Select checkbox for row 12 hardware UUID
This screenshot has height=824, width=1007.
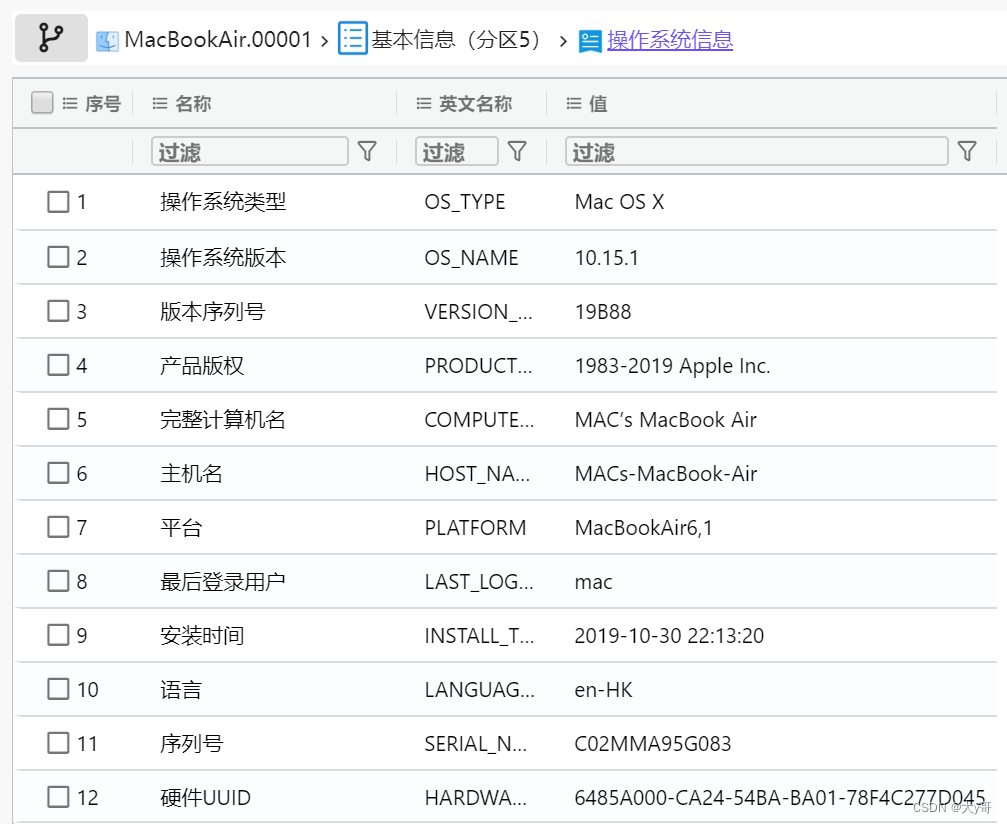pyautogui.click(x=58, y=797)
